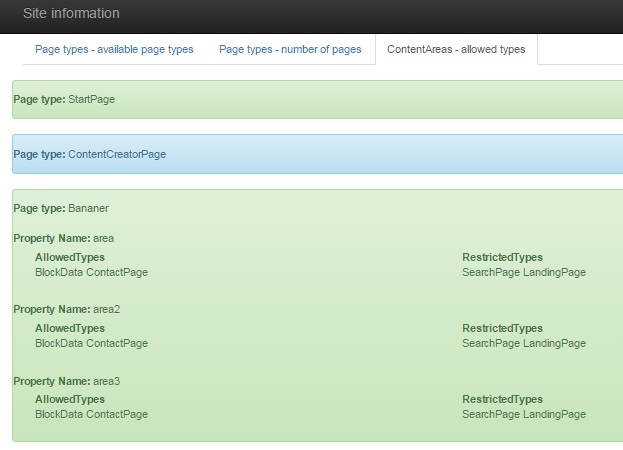Click the Property Name: area label
623x450 pixels.
(x=63, y=238)
